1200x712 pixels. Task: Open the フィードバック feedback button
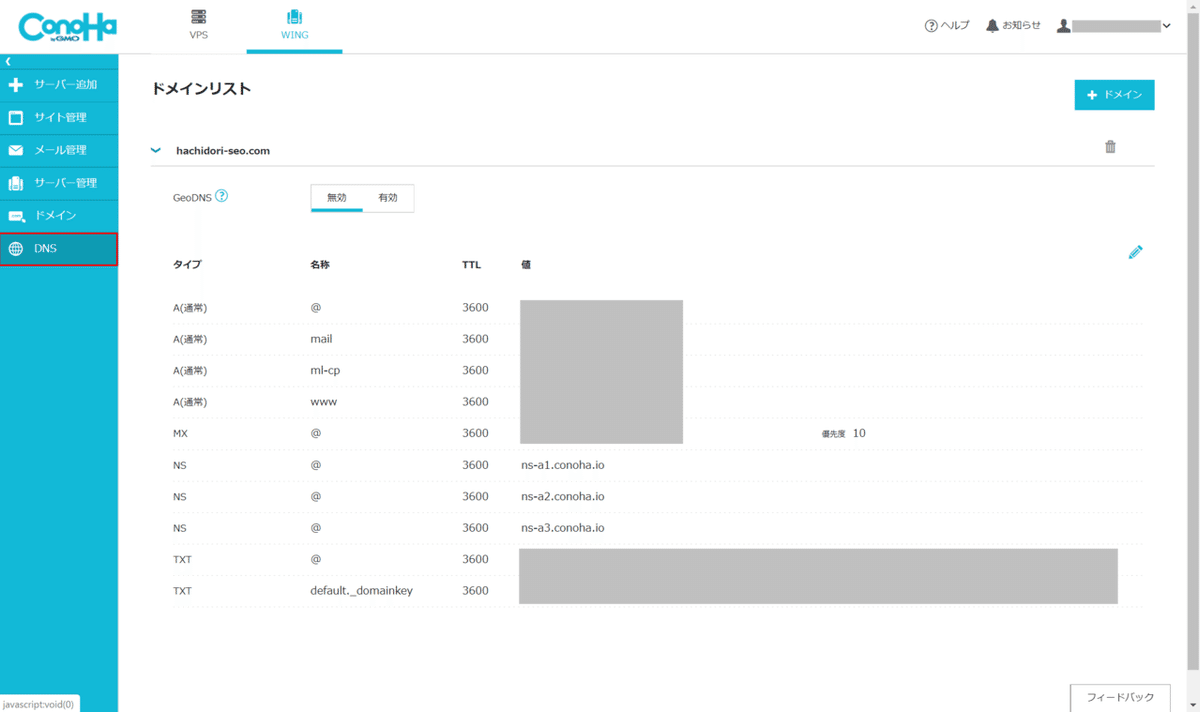tap(1120, 698)
